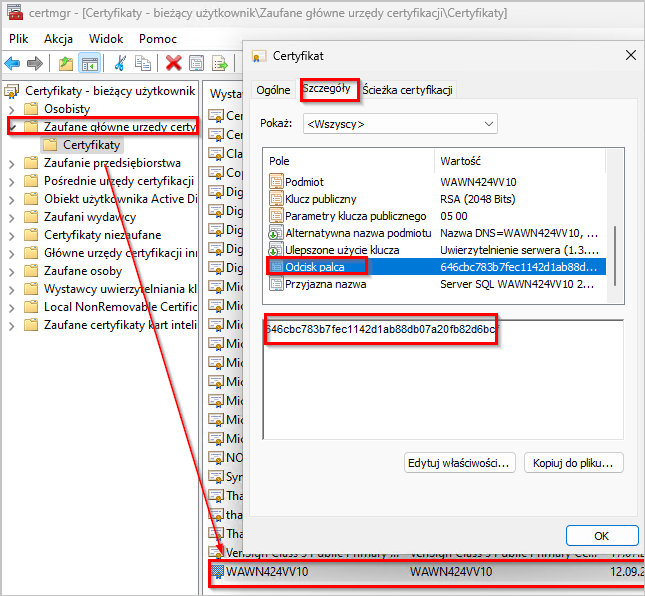Open the Akcja menu
Viewport: 645px width, 596px height.
pyautogui.click(x=58, y=39)
